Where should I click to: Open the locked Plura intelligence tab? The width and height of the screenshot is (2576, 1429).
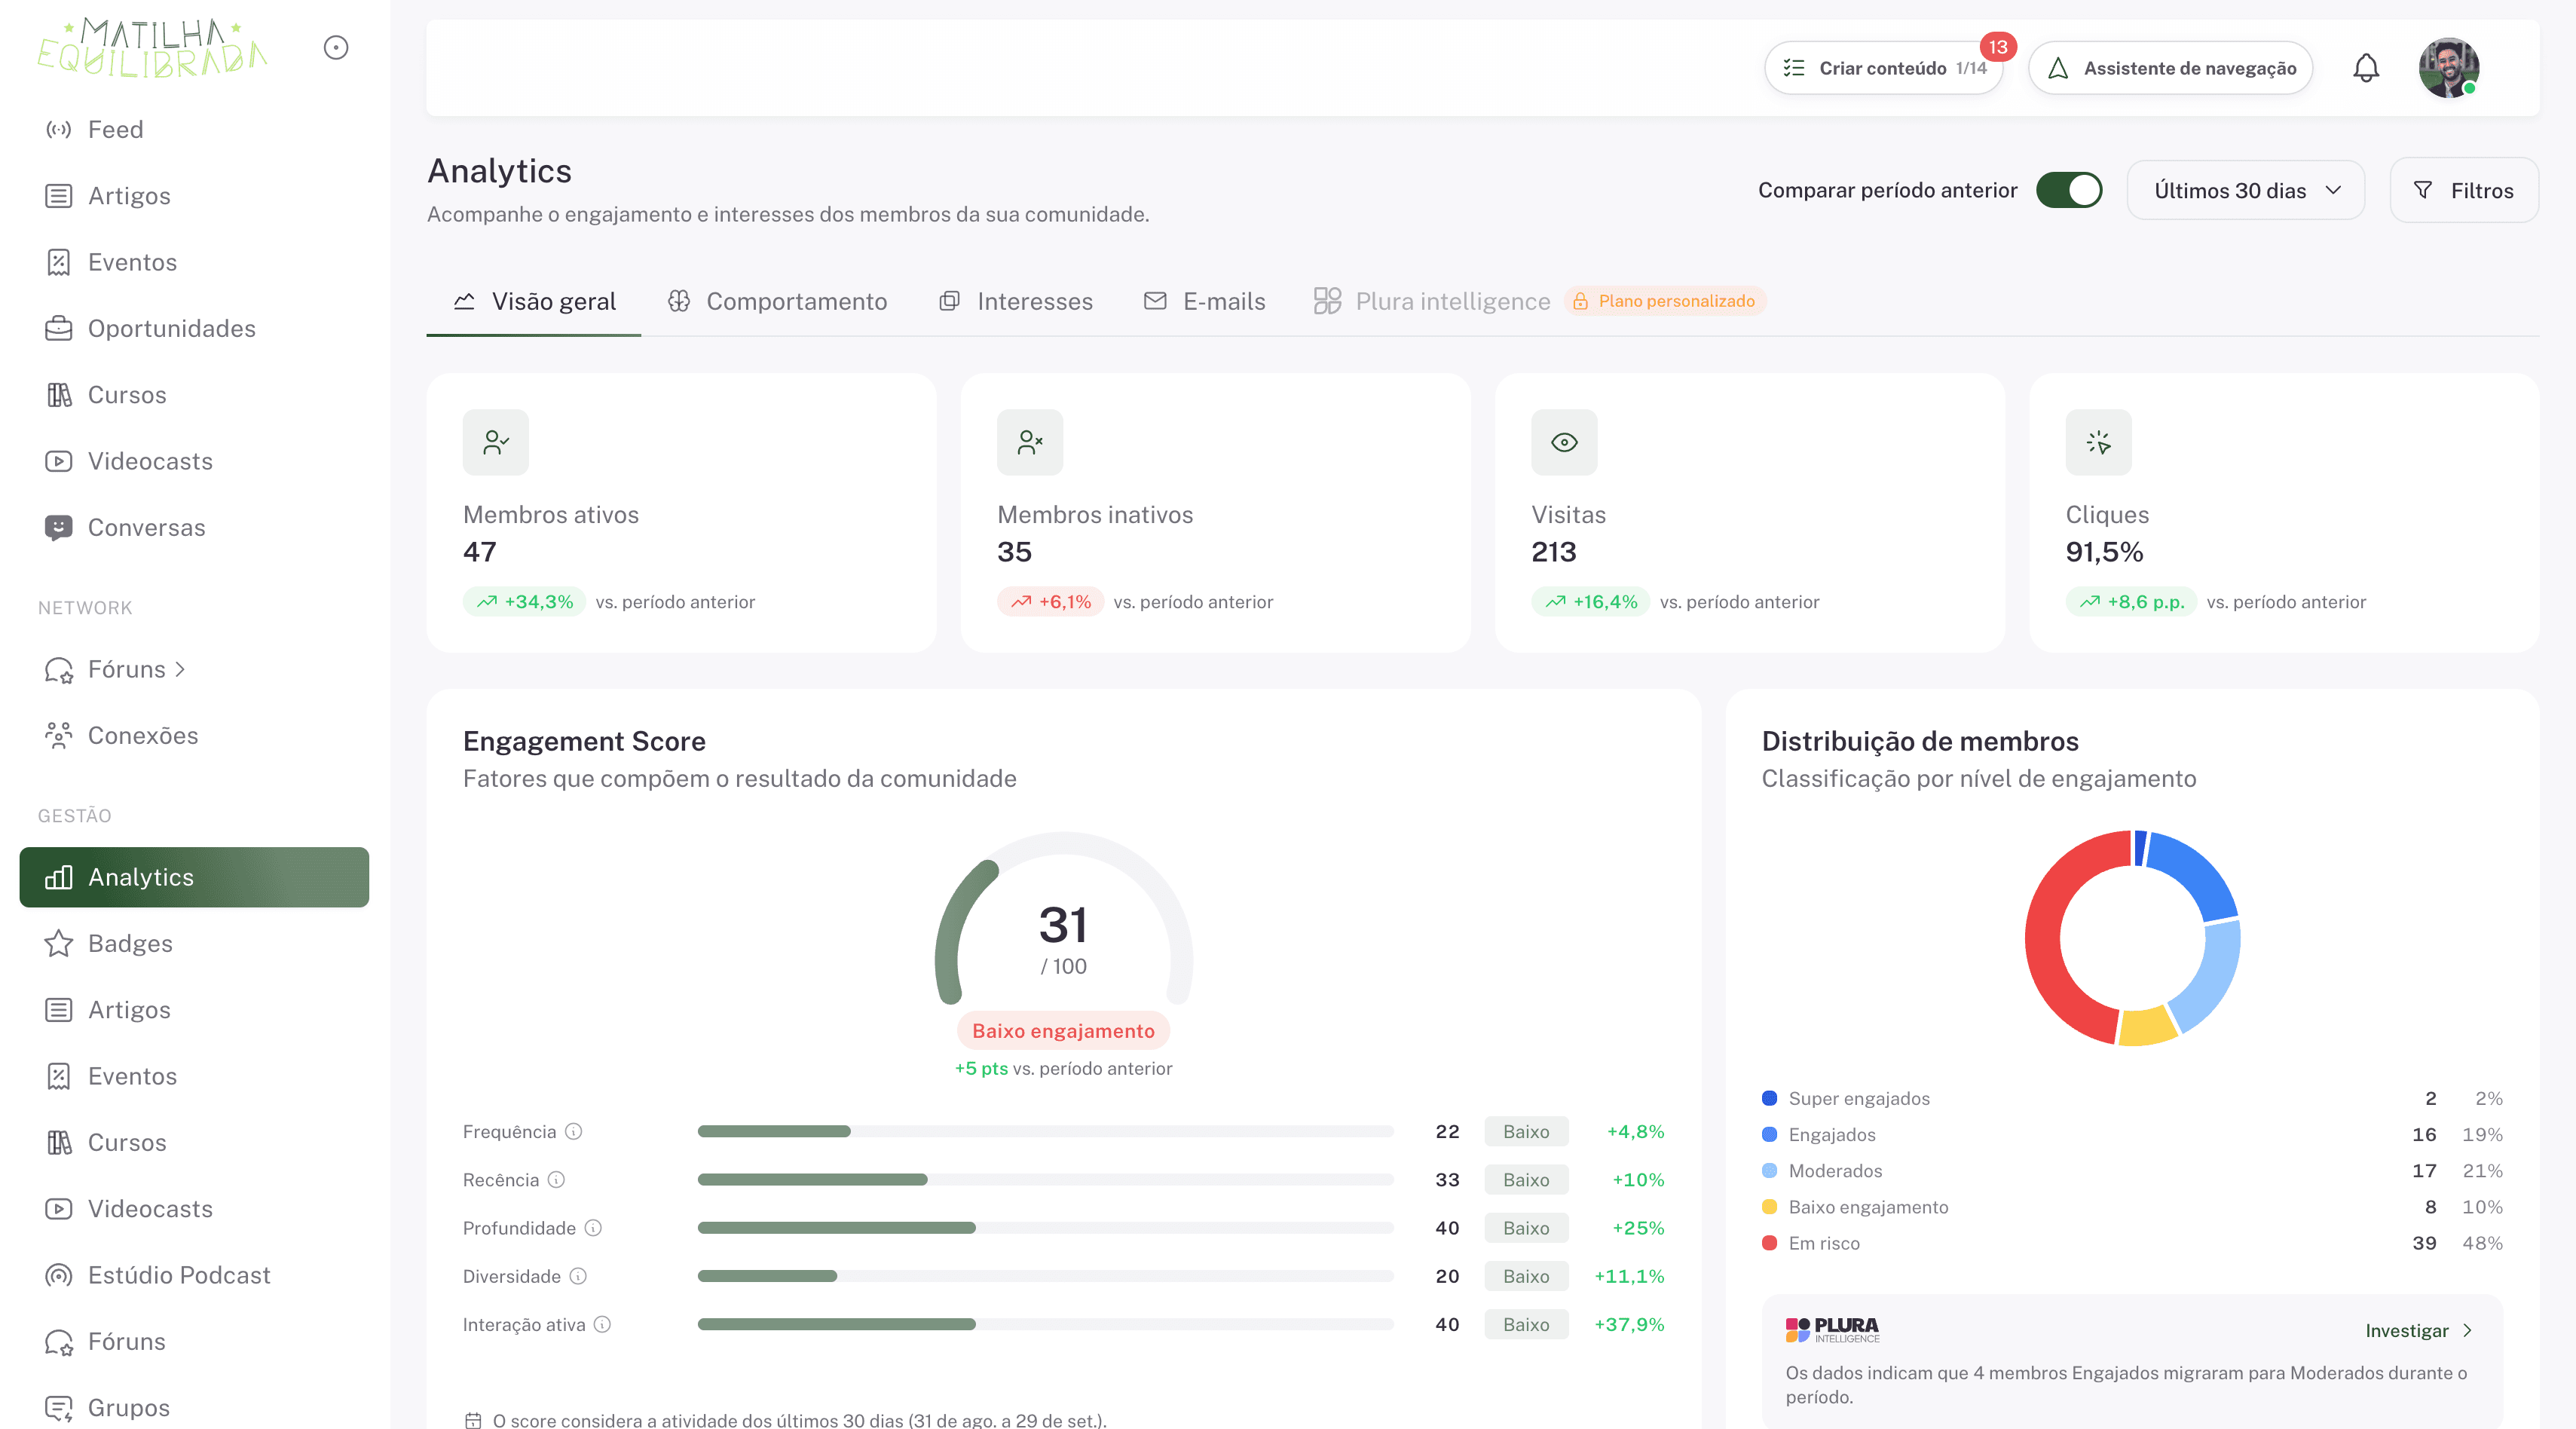[x=1432, y=301]
